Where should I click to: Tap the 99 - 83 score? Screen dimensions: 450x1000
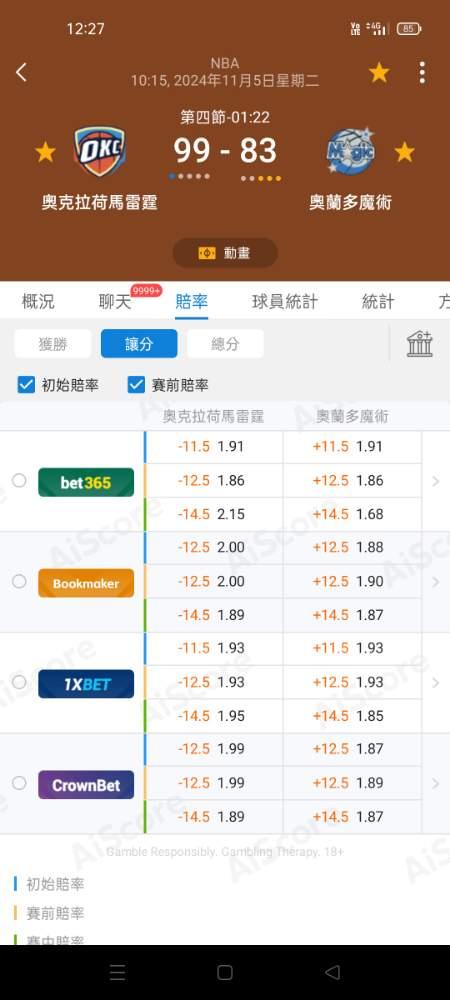pyautogui.click(x=225, y=151)
